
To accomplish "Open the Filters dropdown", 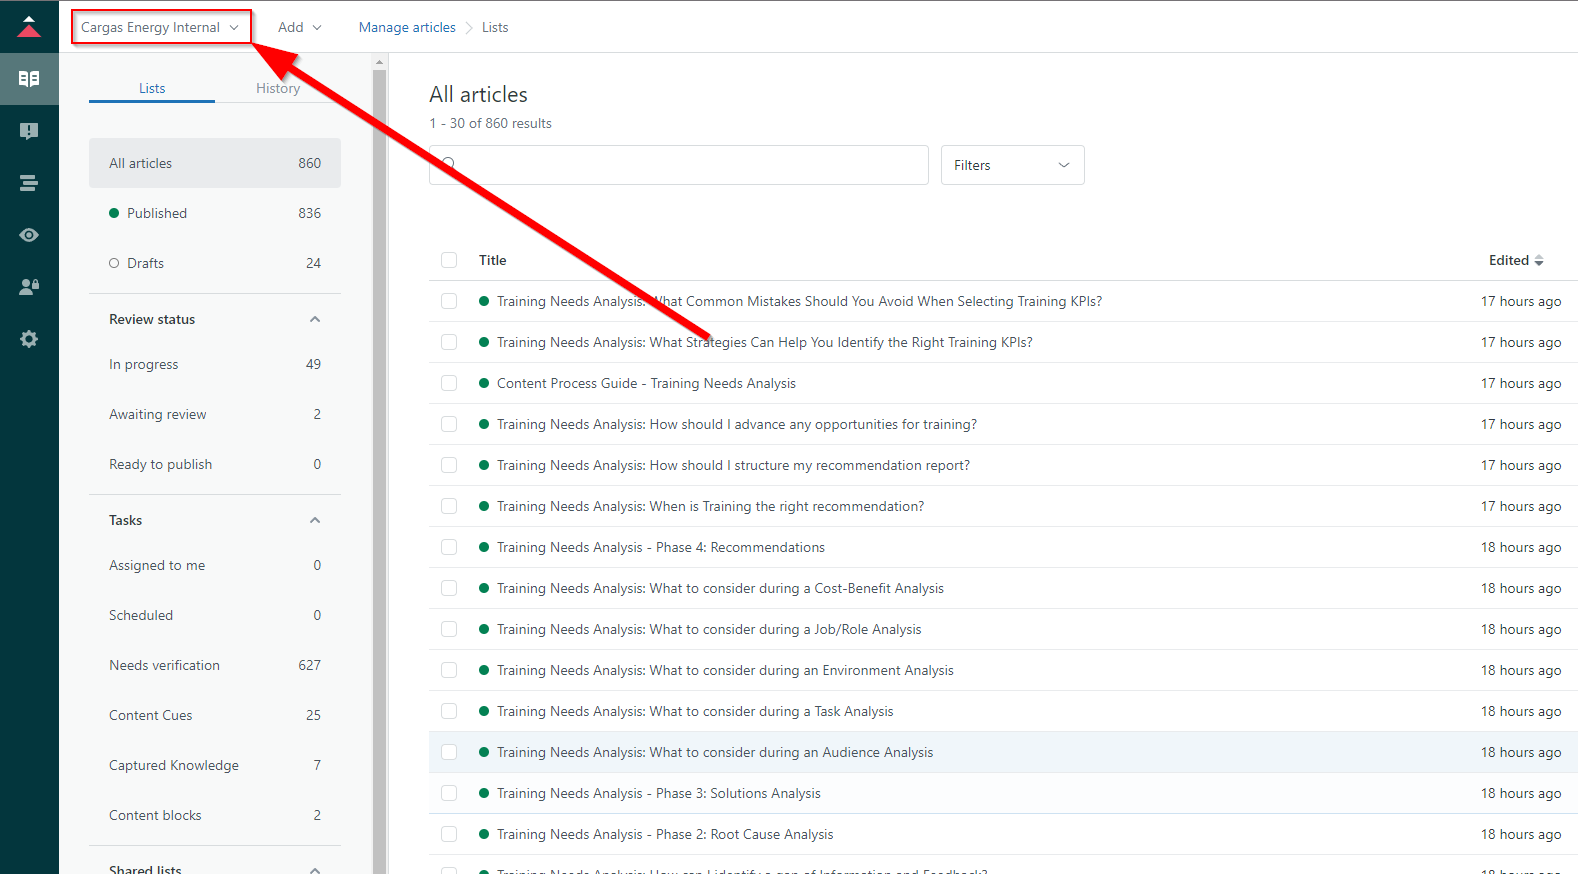I will [1012, 165].
